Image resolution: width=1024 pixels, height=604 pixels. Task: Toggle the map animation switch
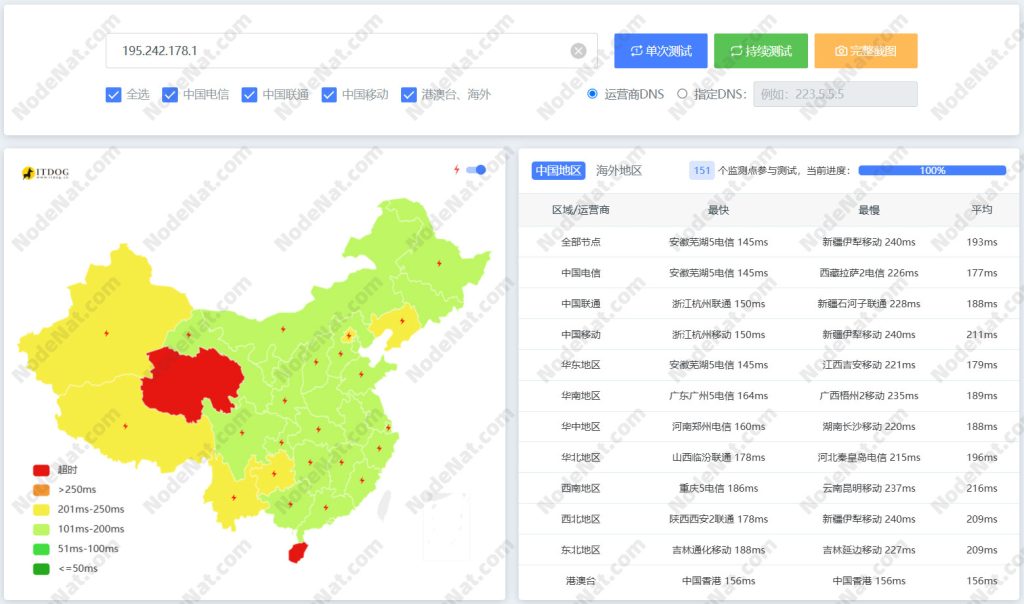476,170
